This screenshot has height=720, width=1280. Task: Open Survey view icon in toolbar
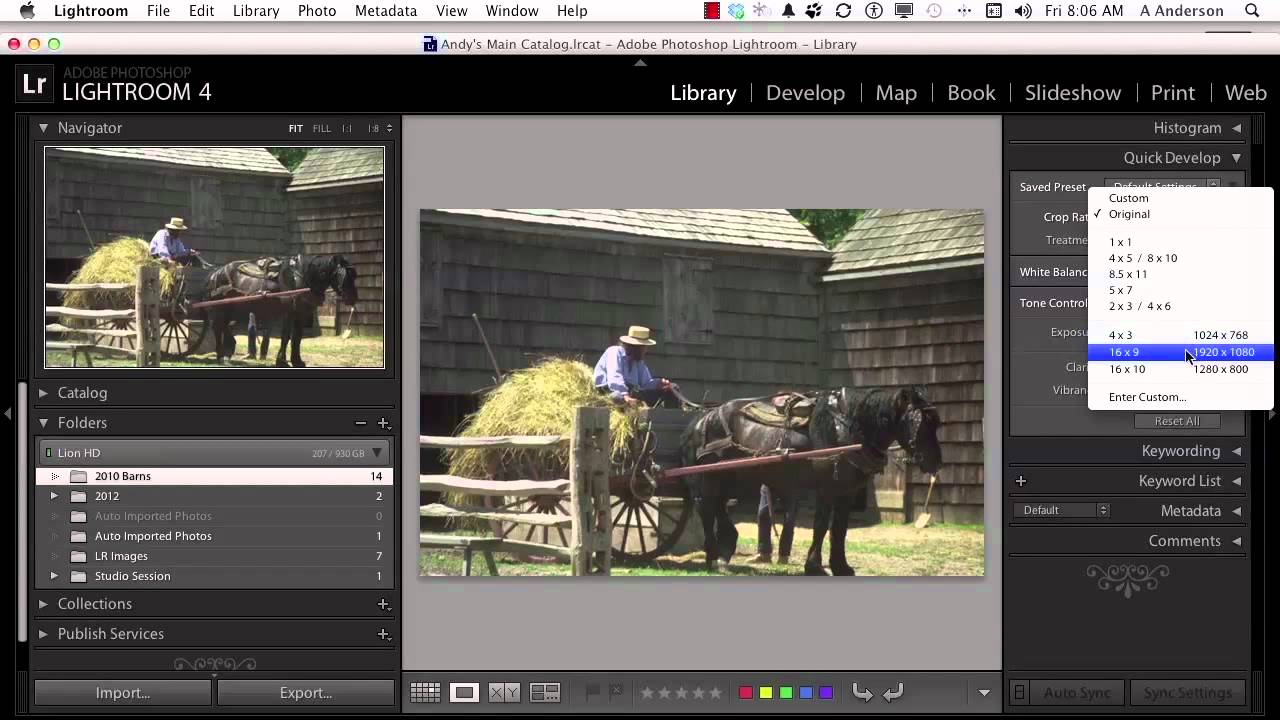click(x=545, y=693)
